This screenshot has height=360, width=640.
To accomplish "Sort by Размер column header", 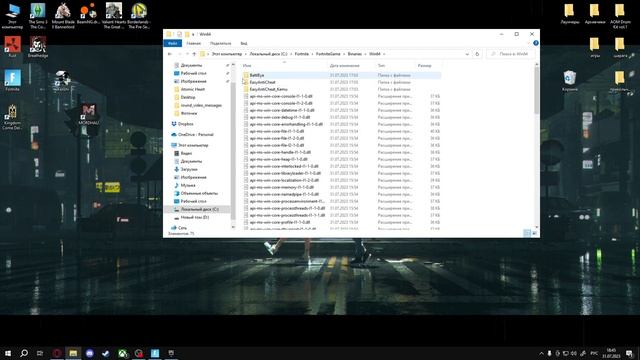I will (x=424, y=66).
